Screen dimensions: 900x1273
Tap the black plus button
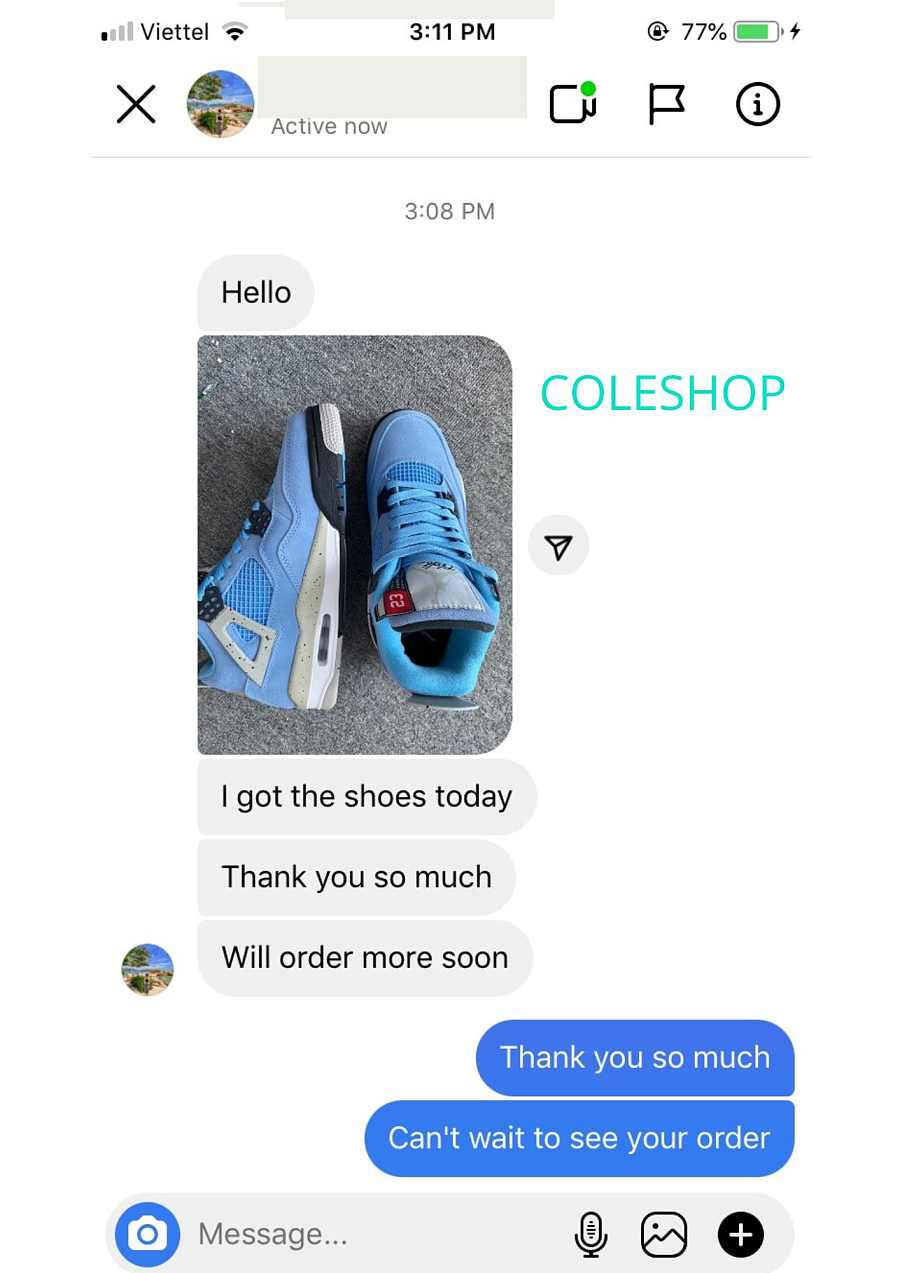click(x=741, y=1235)
